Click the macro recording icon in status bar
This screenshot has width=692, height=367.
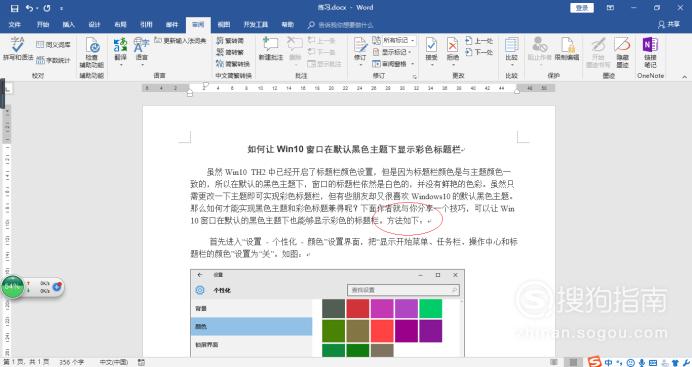(x=141, y=362)
